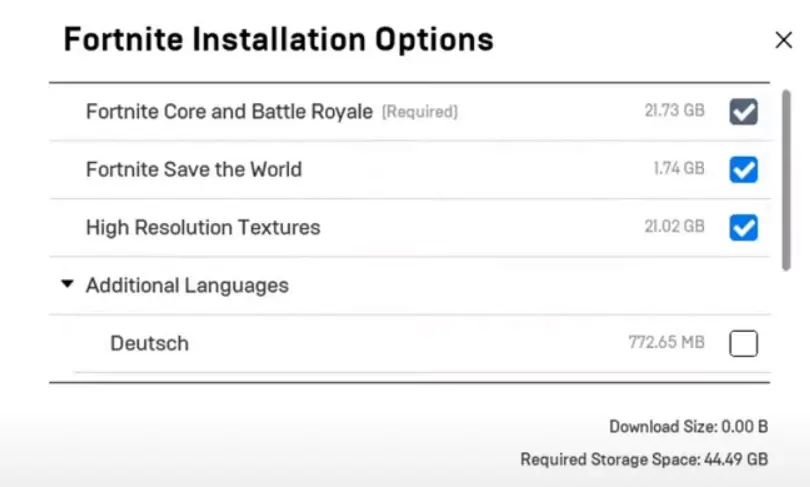Click the Fortnite Installation Options title
This screenshot has height=487, width=810.
(278, 40)
